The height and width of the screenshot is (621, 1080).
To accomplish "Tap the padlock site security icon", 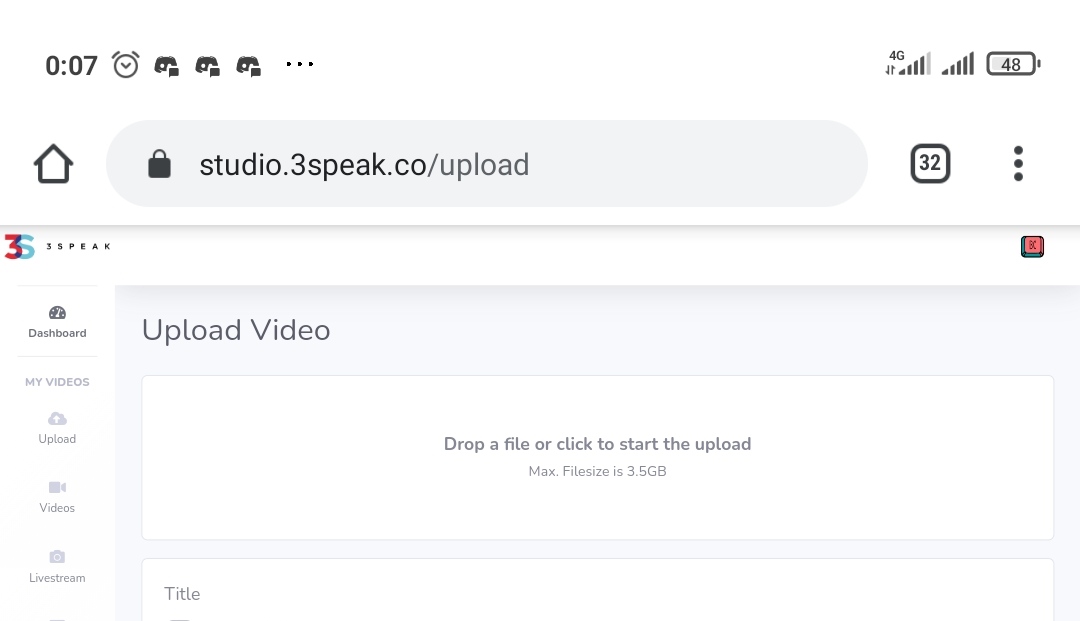I will [159, 164].
